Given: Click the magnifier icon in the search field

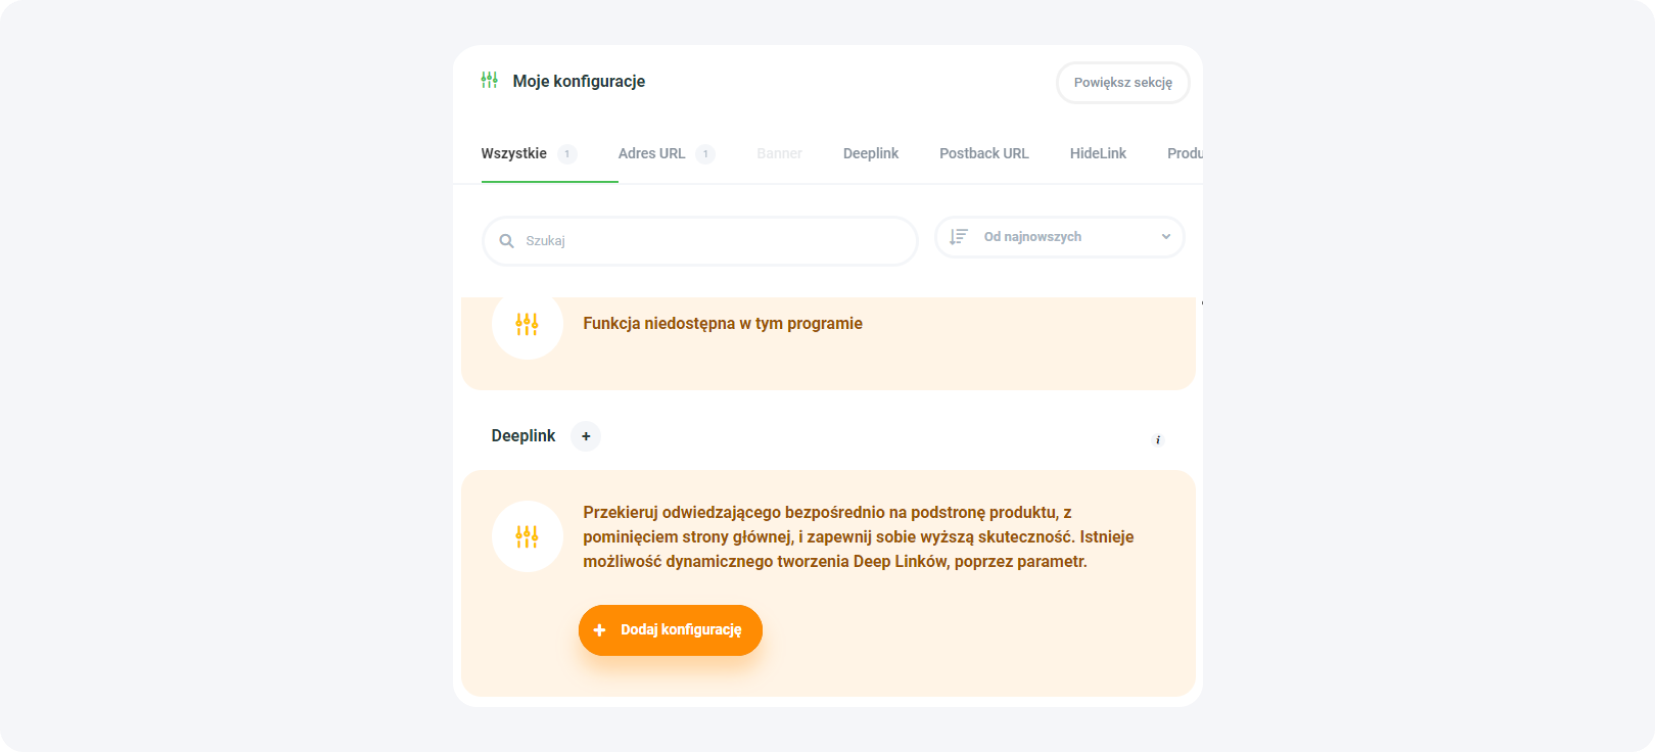Looking at the screenshot, I should click(507, 241).
